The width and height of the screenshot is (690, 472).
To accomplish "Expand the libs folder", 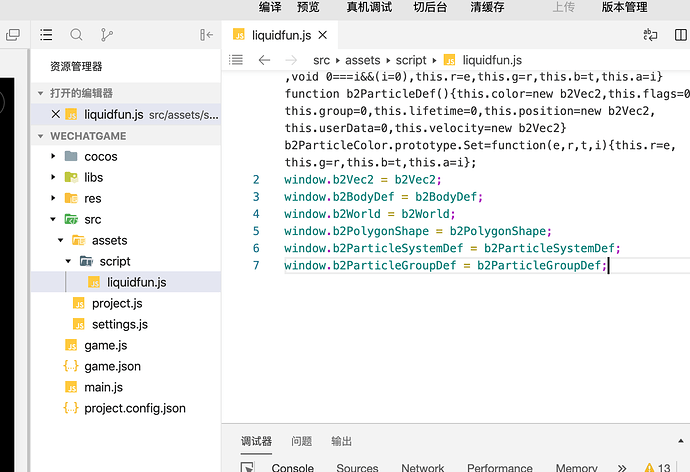I will coord(54,177).
